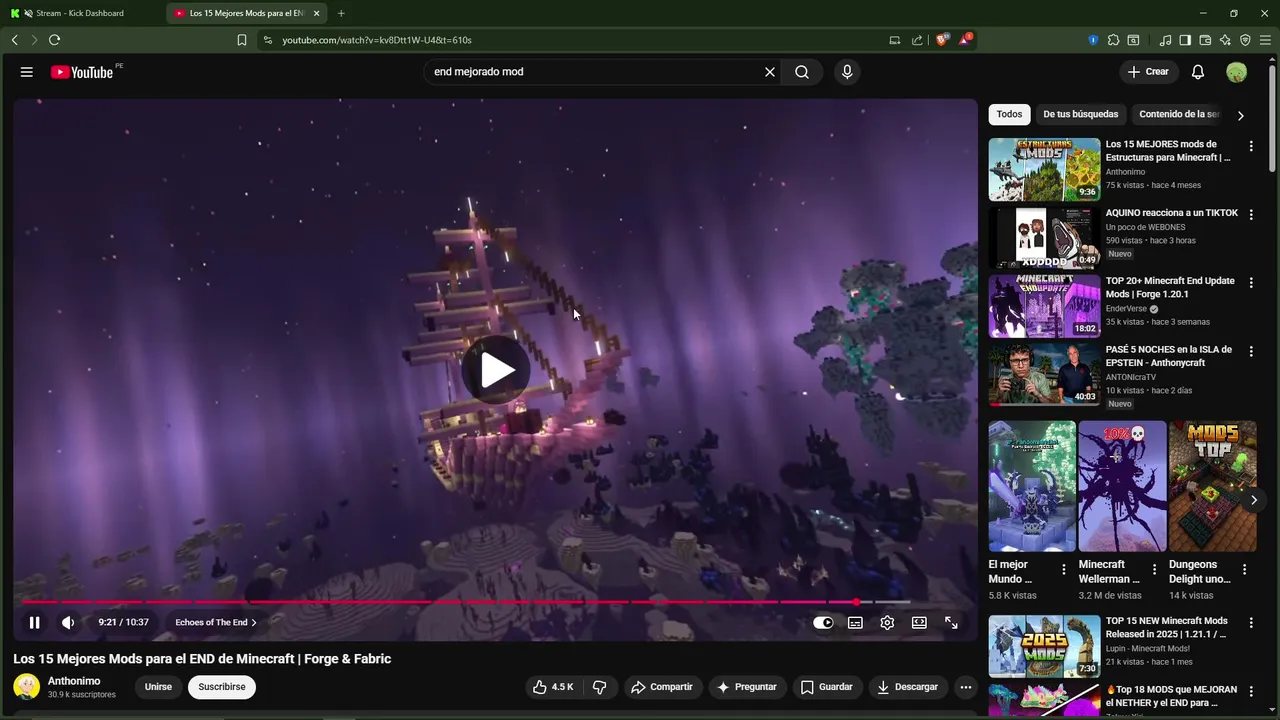Open 'TOP 20+ Minecraft End Update Mods' thumbnail
This screenshot has height=720, width=1280.
coord(1044,306)
